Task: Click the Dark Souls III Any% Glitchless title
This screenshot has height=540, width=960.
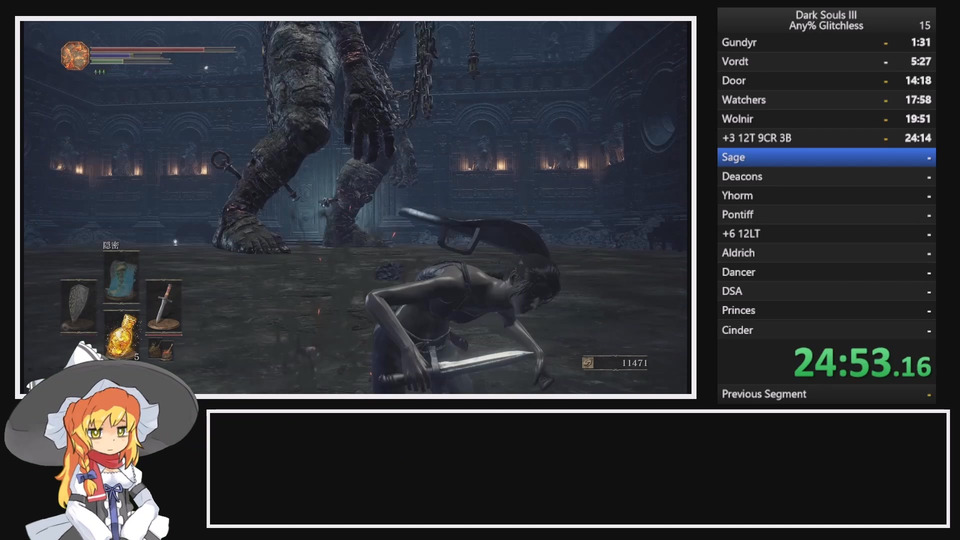Action: point(825,20)
